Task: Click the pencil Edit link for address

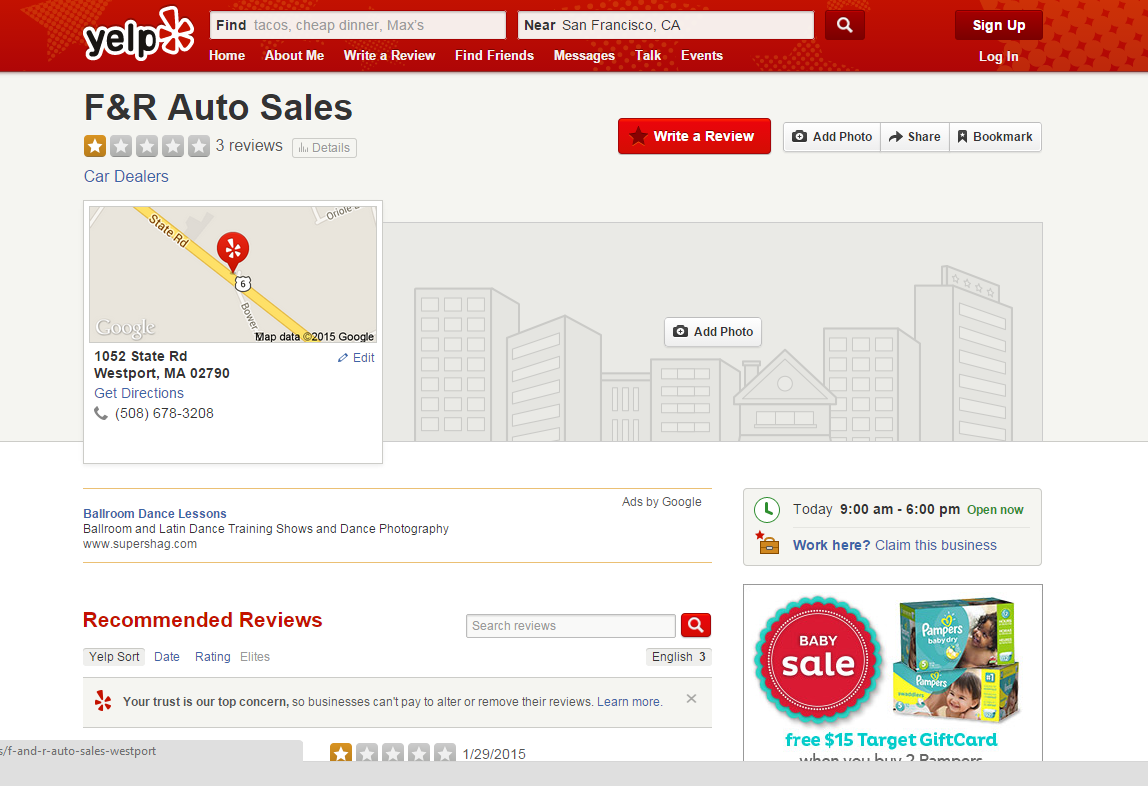Action: pos(356,358)
